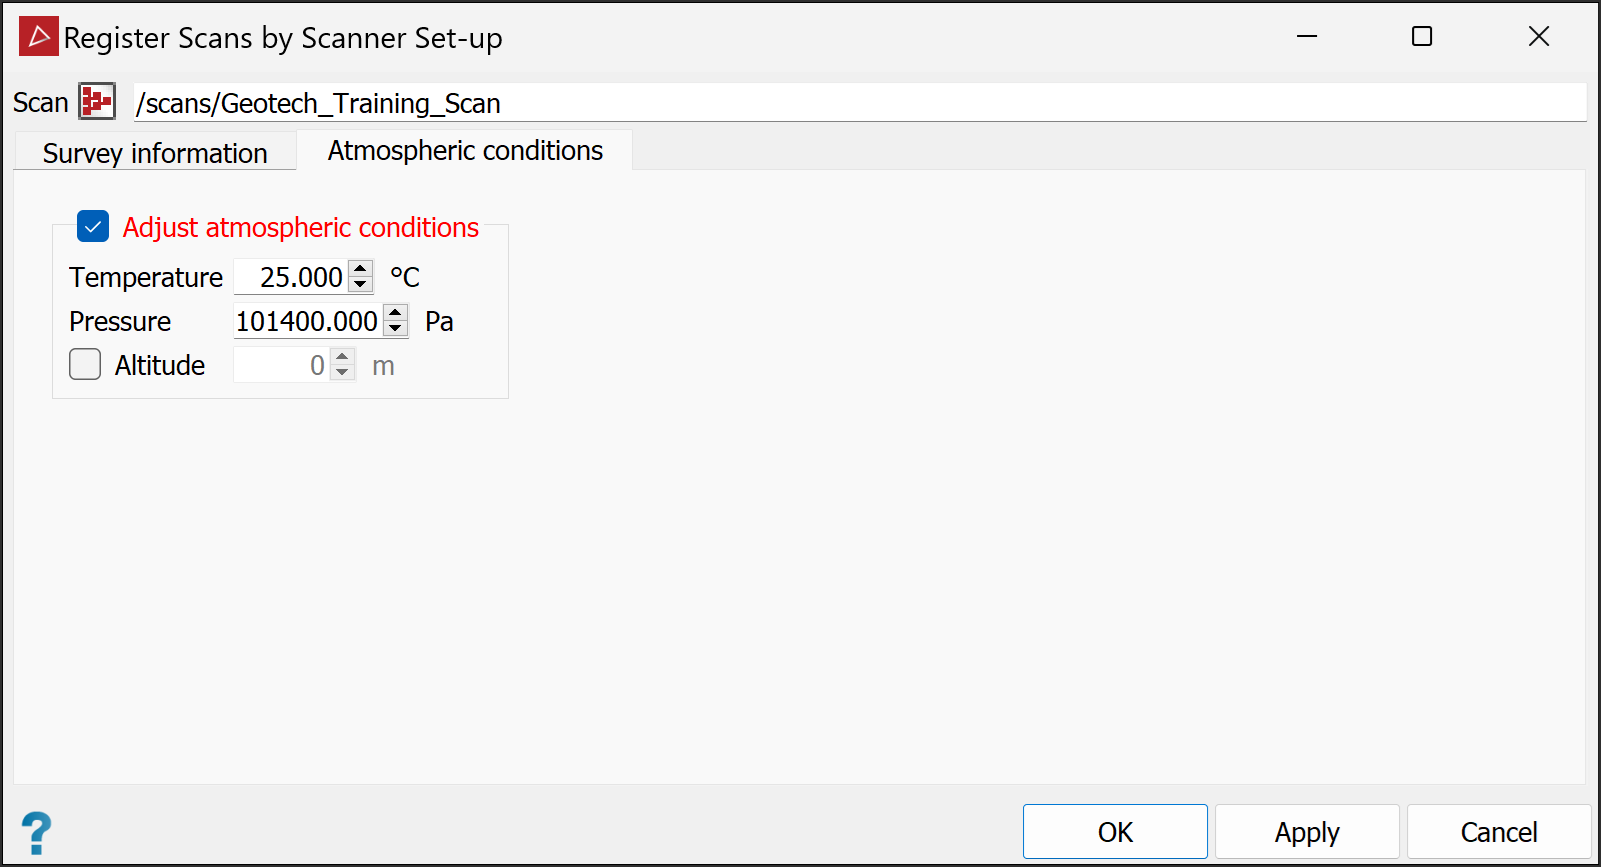Click the red application logo icon
The image size is (1601, 867).
point(39,37)
